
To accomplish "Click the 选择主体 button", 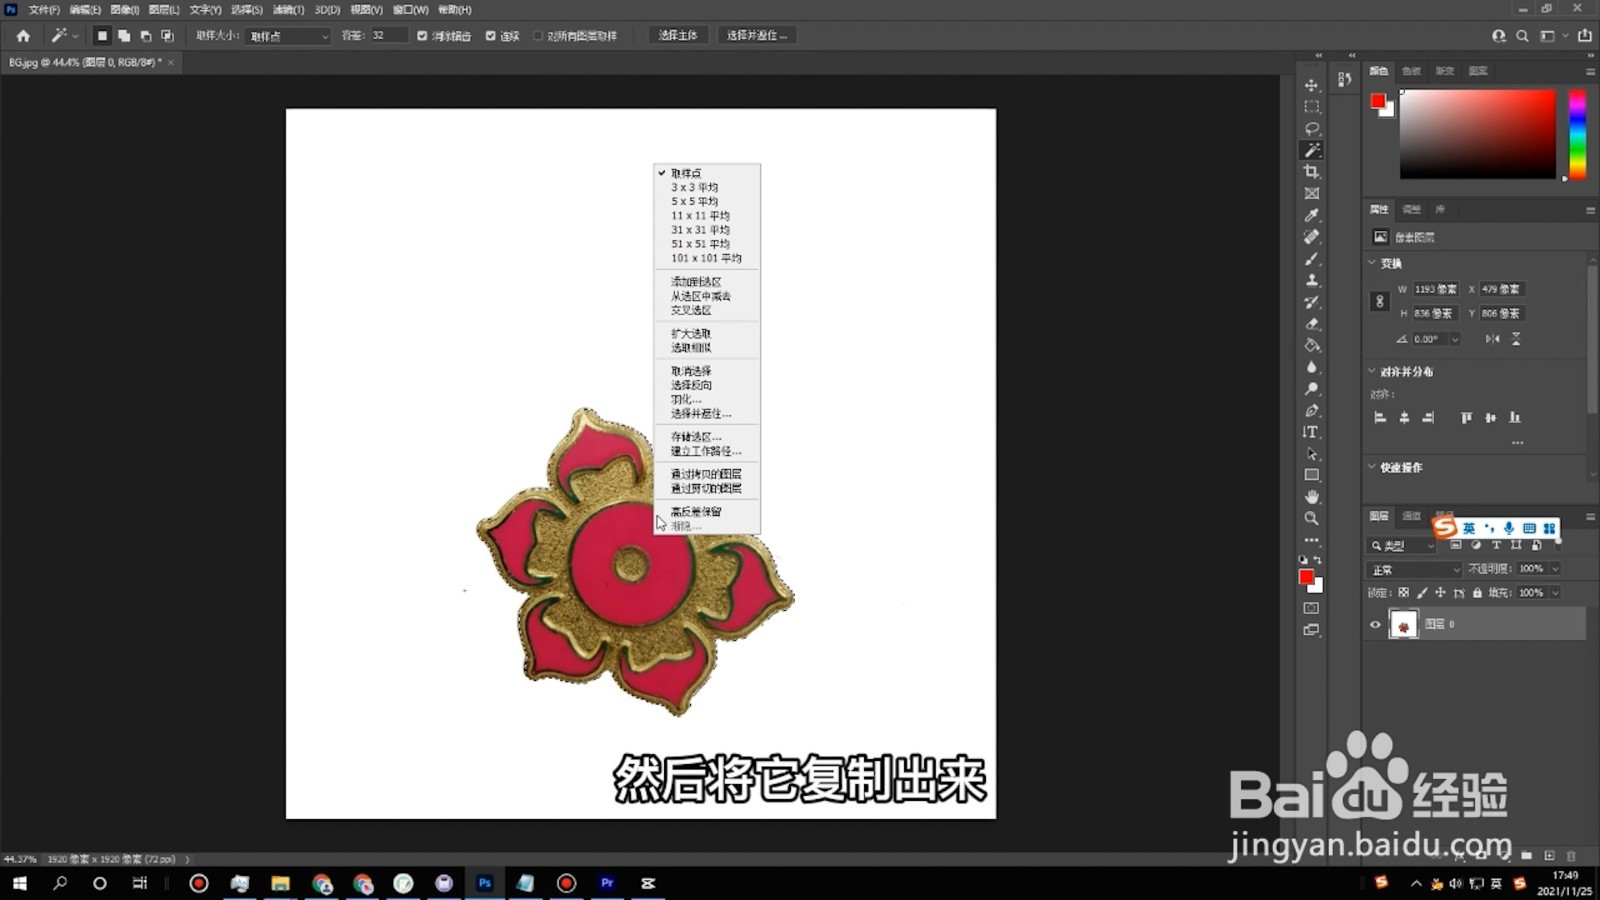I will [x=678, y=36].
